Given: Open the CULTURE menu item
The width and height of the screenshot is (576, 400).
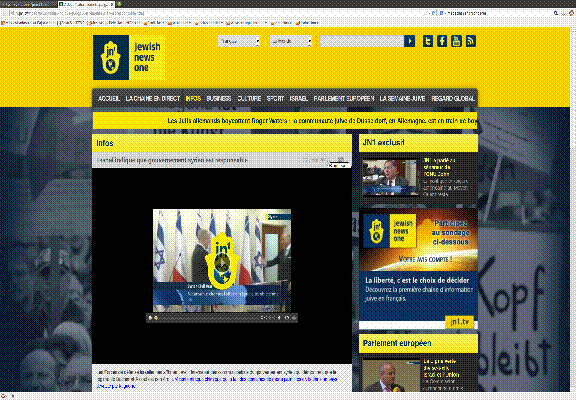Looking at the screenshot, I should pyautogui.click(x=249, y=98).
